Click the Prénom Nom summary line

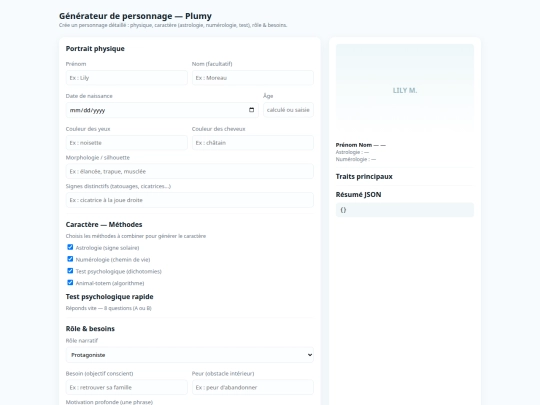(361, 145)
